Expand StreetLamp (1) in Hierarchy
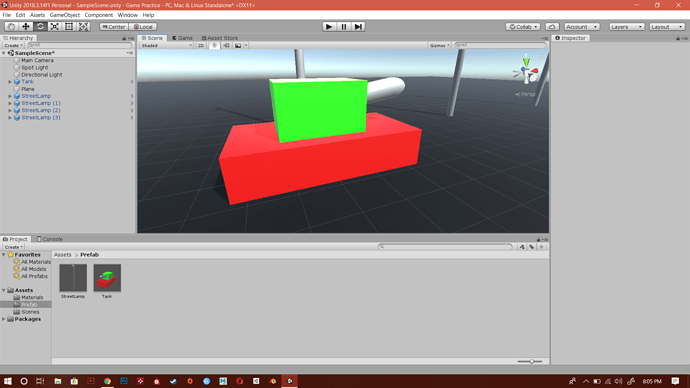 10,103
